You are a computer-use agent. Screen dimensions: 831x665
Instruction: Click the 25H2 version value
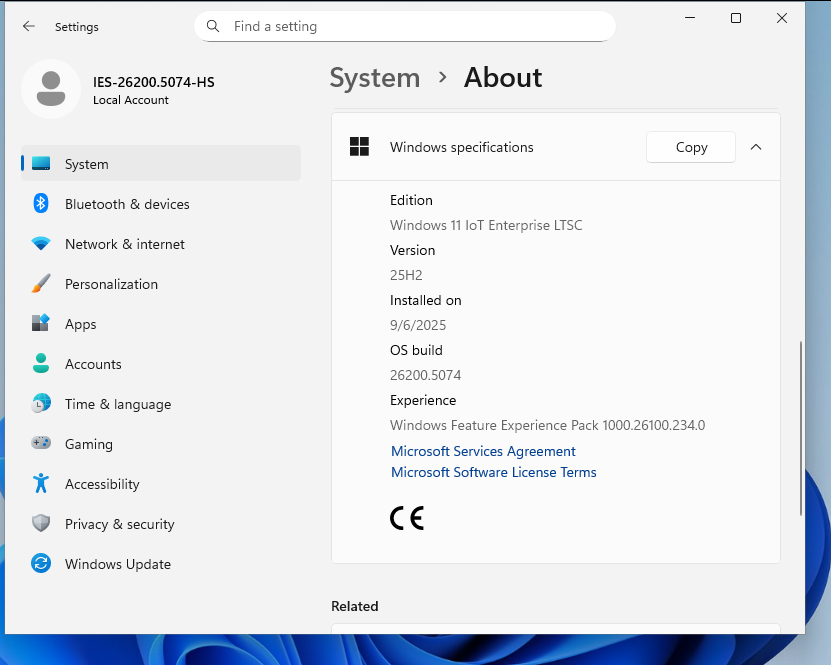[x=406, y=275]
